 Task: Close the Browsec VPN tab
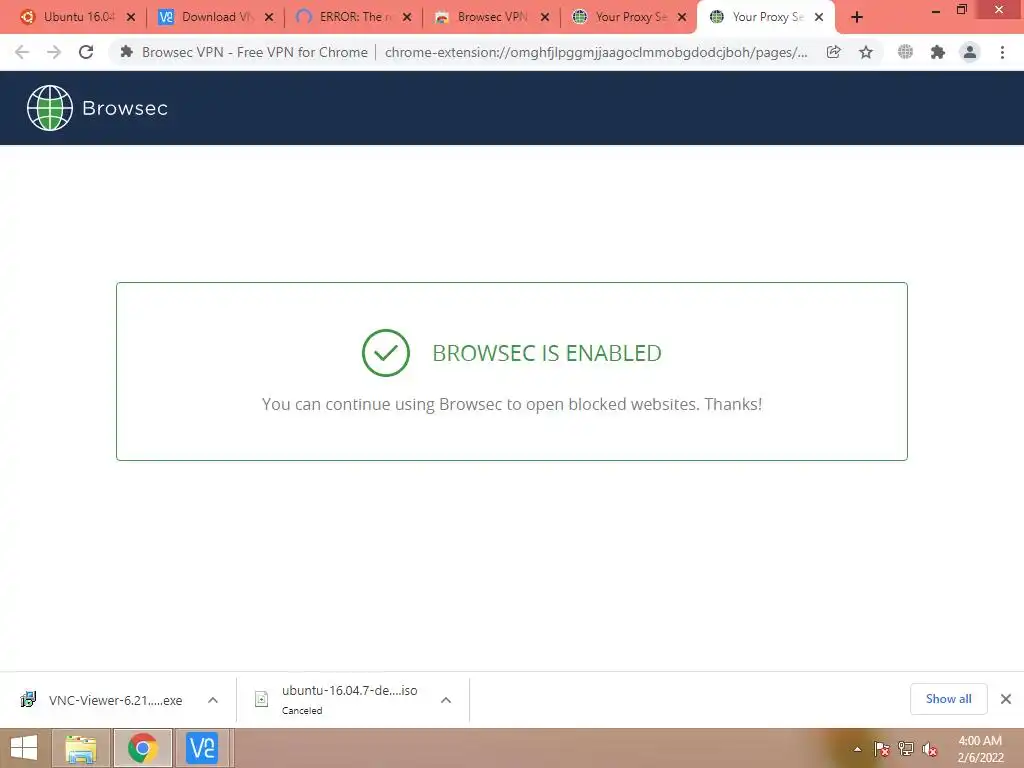[x=545, y=17]
